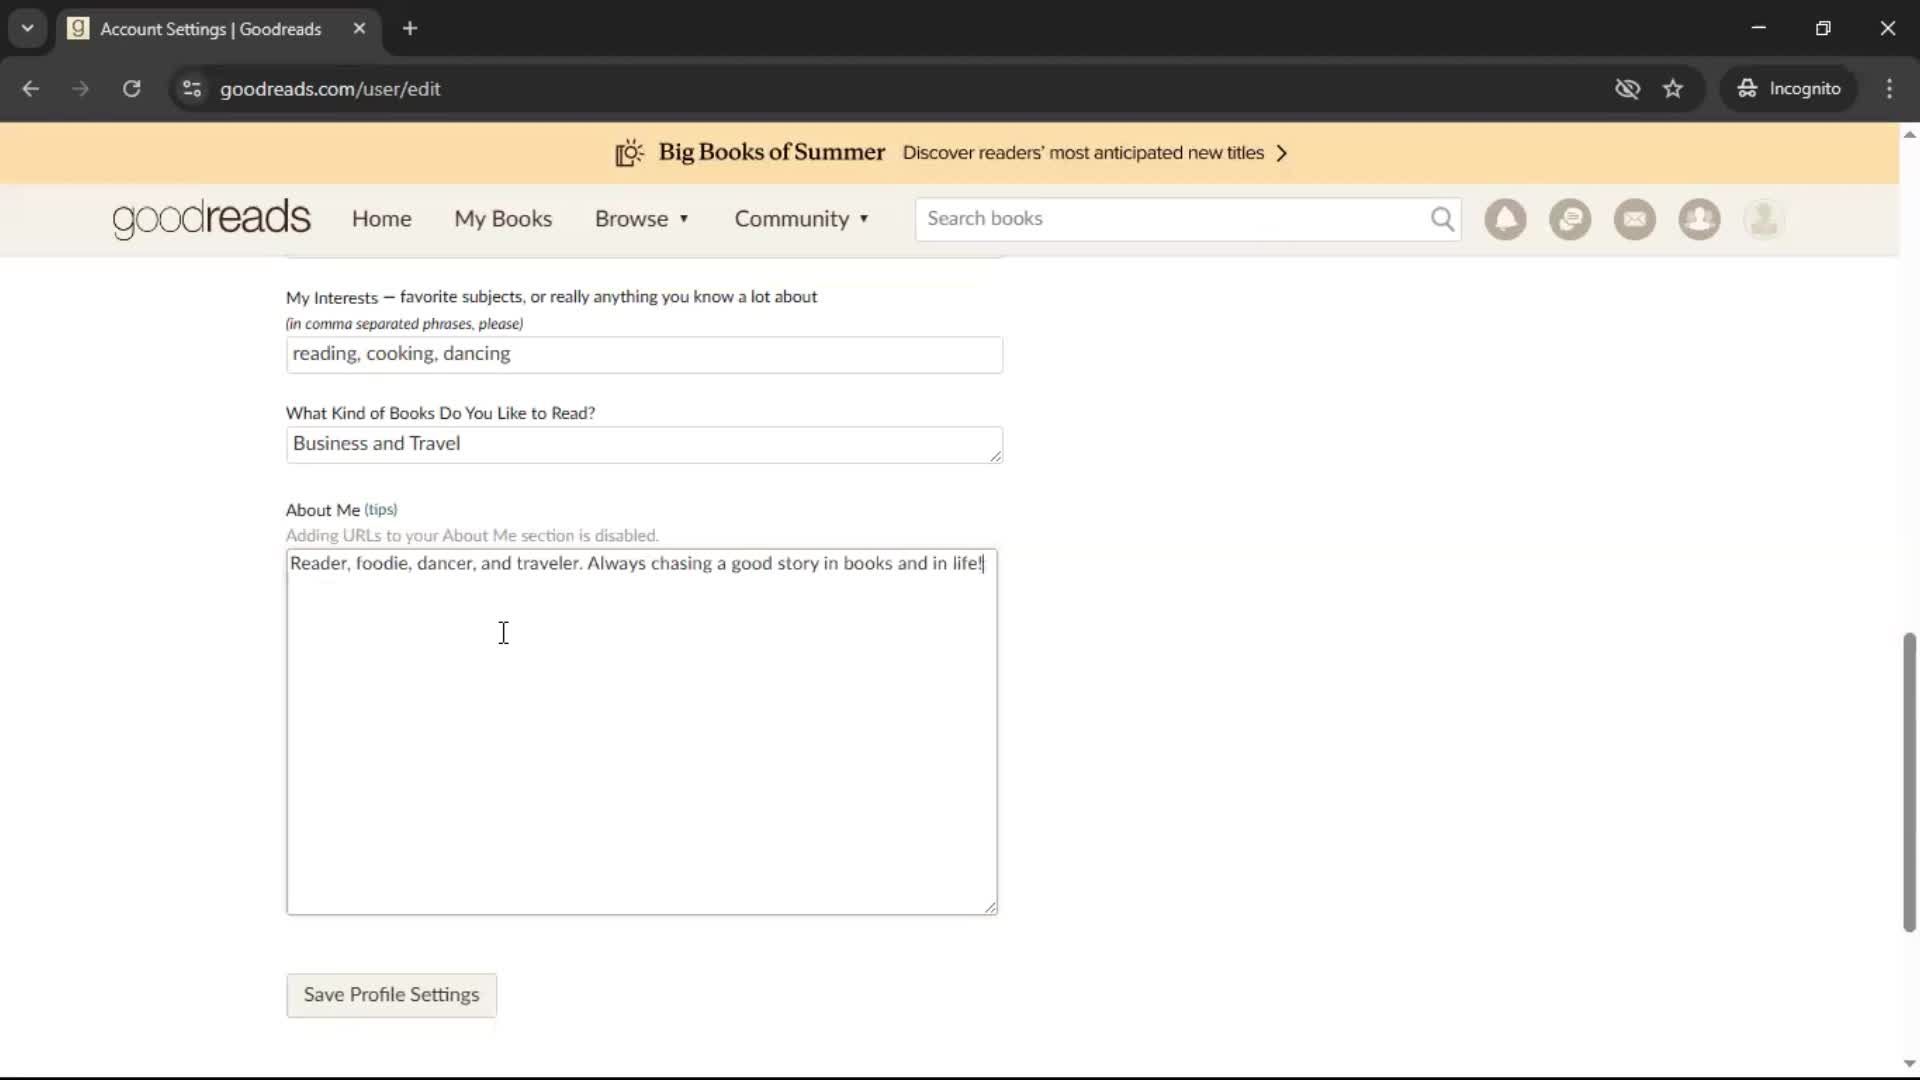Click the eye-off tracking protection icon
The image size is (1920, 1080).
click(1627, 89)
